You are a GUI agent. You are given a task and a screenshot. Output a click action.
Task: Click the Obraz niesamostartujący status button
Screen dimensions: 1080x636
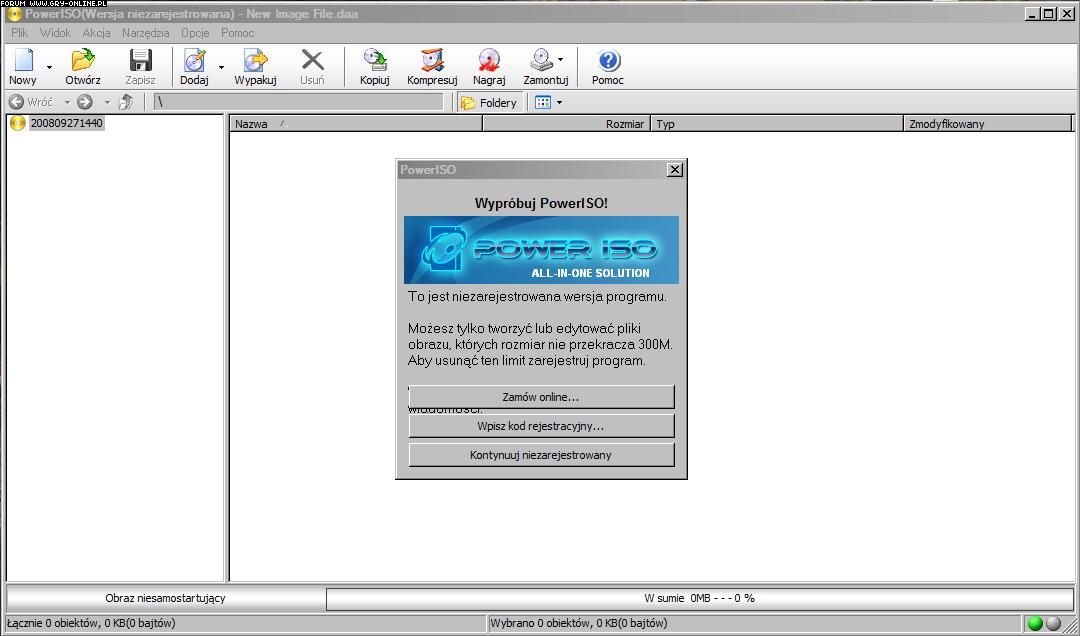click(x=165, y=598)
